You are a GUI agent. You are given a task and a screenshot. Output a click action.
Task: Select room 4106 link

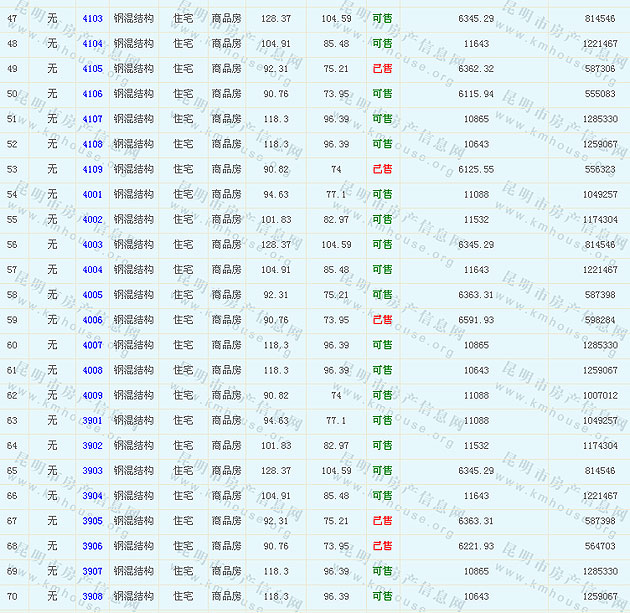click(92, 94)
